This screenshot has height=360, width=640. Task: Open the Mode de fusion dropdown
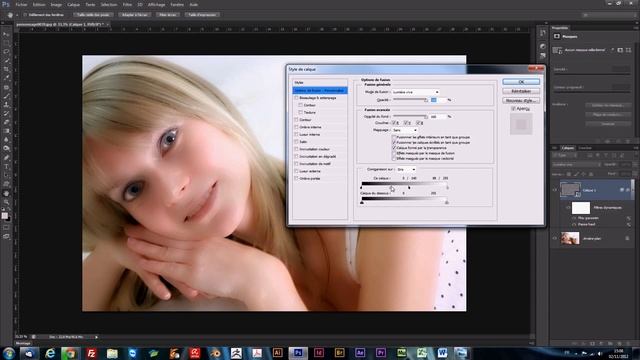[x=416, y=92]
